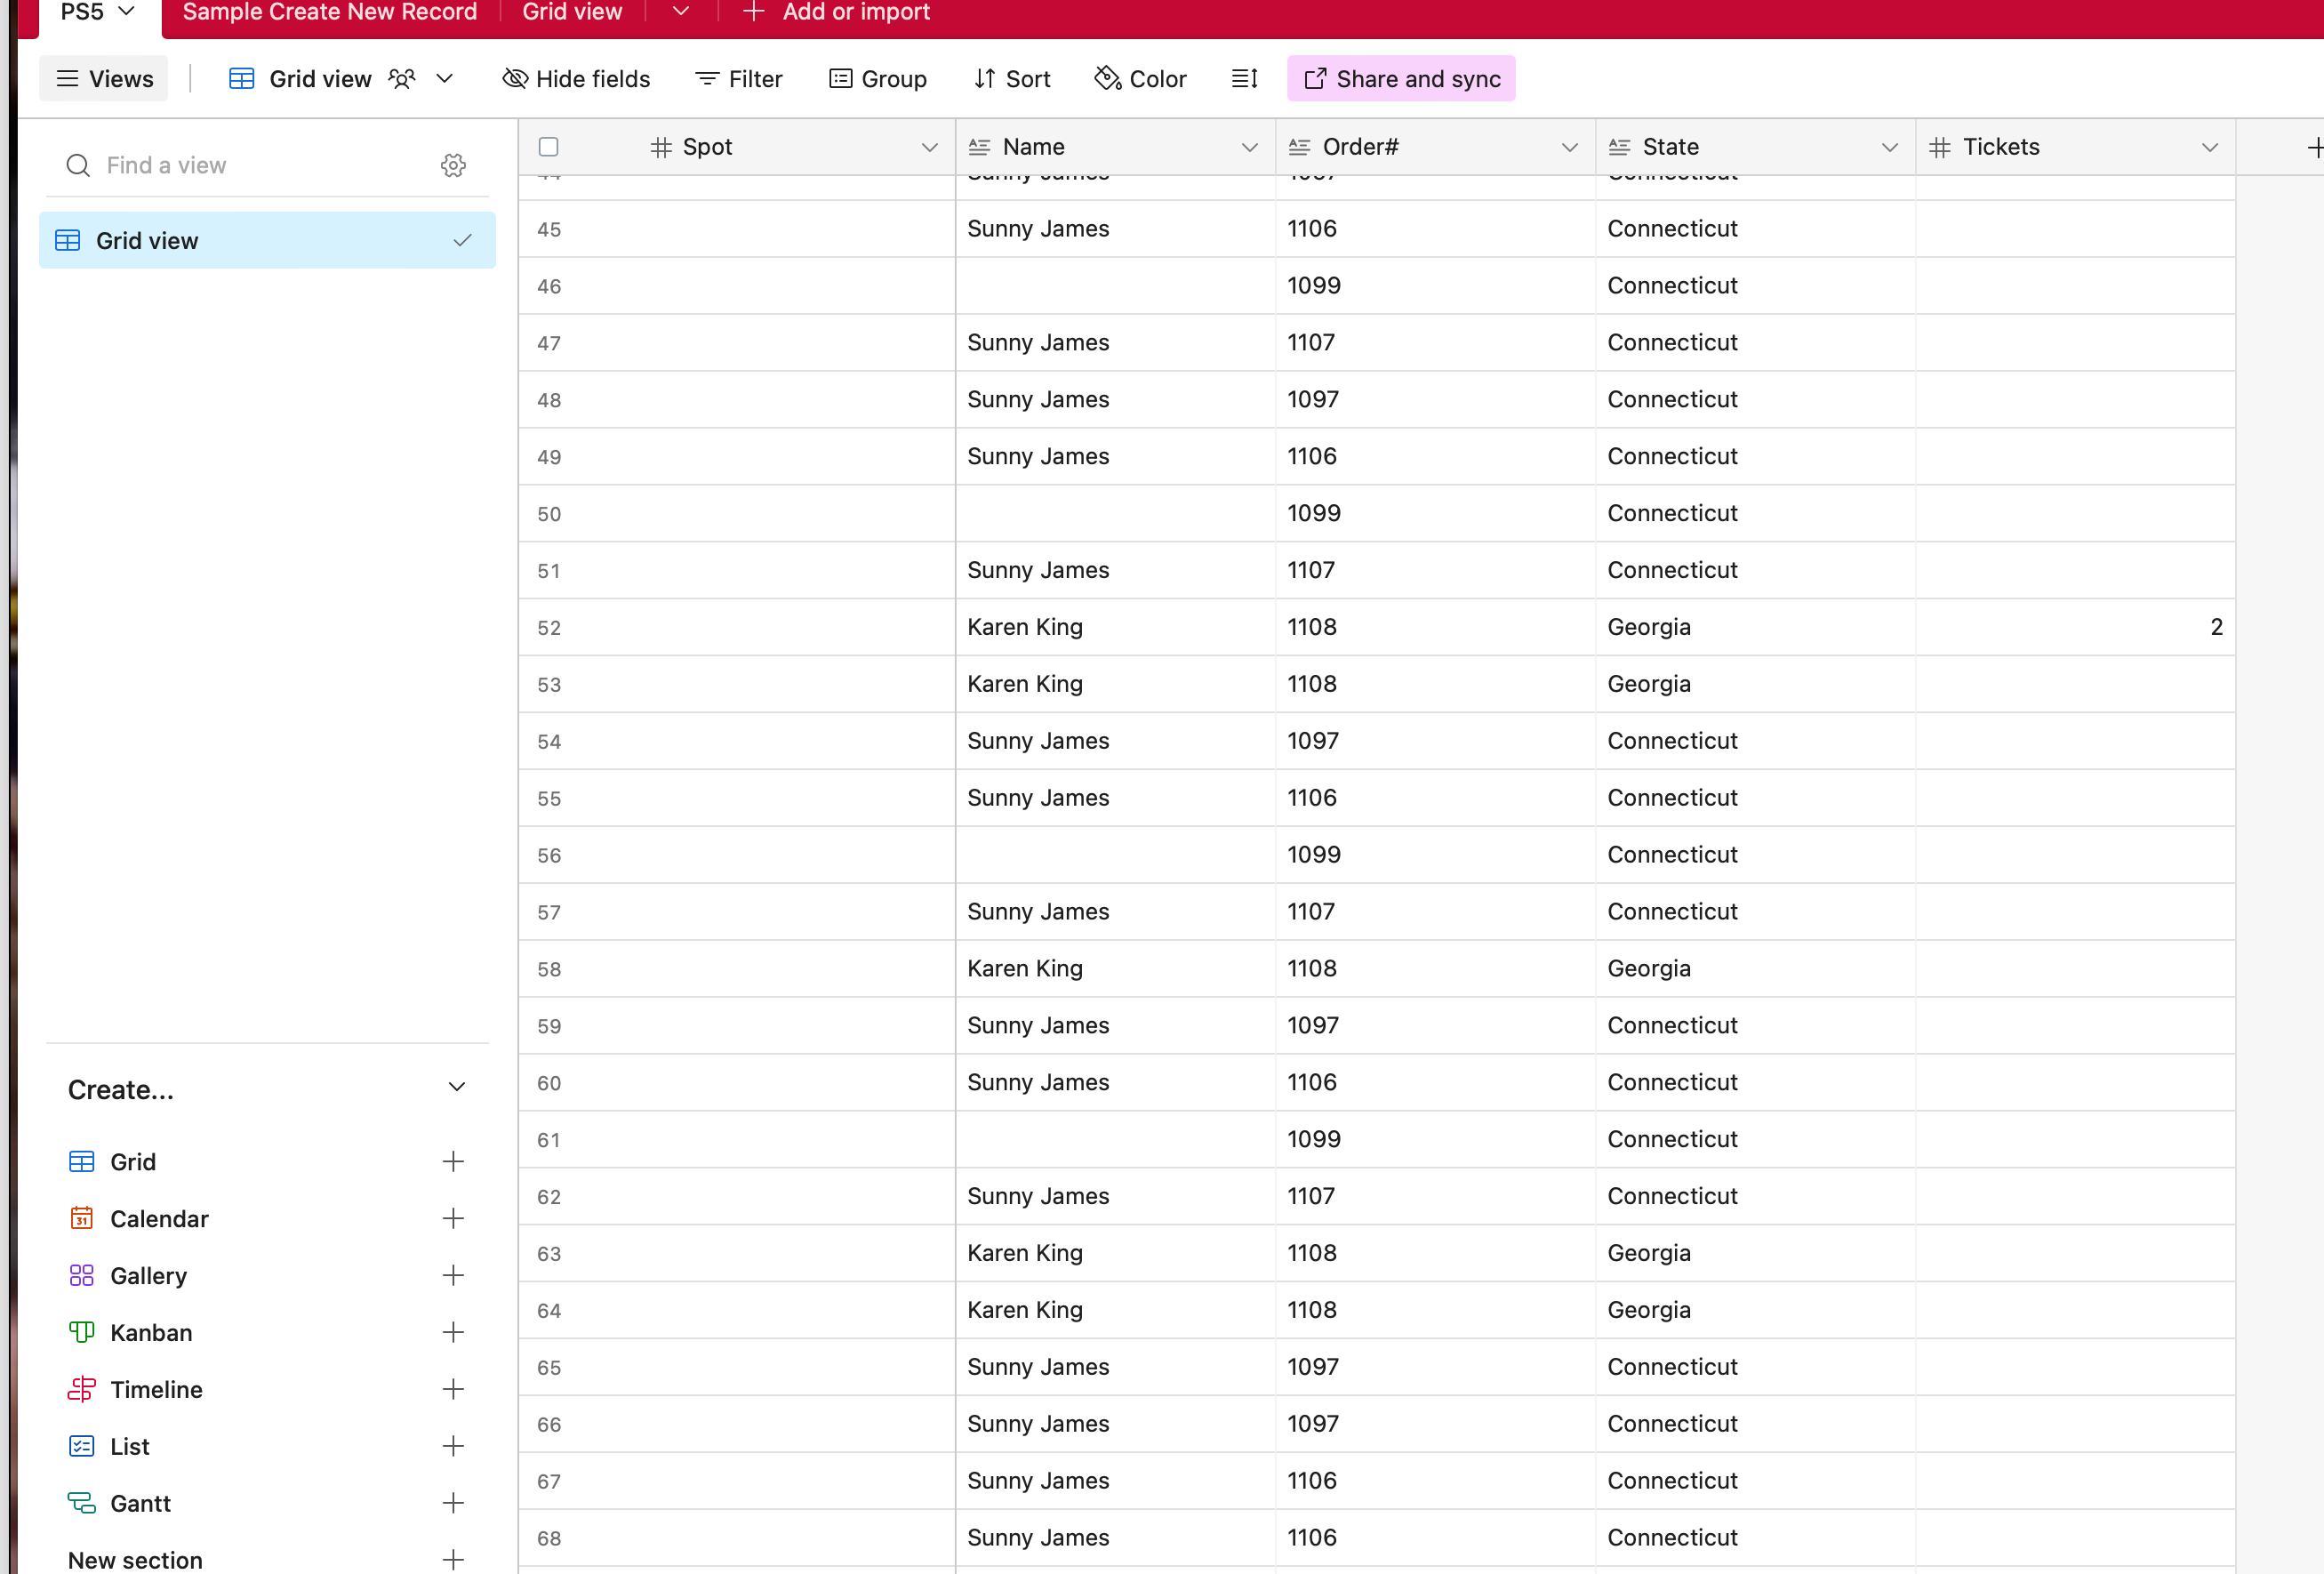Screen dimensions: 2324x1574
Task: Toggle the select all rows checkbox
Action: [x=548, y=147]
